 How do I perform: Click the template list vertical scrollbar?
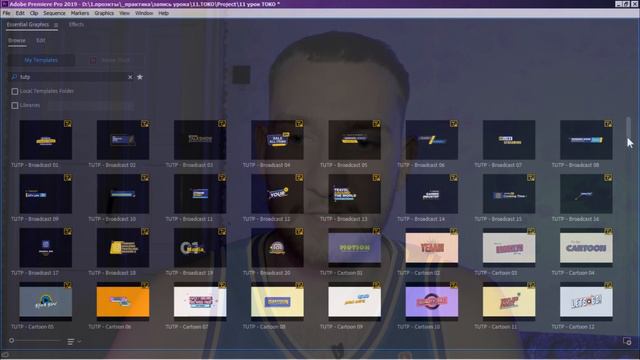pyautogui.click(x=629, y=129)
